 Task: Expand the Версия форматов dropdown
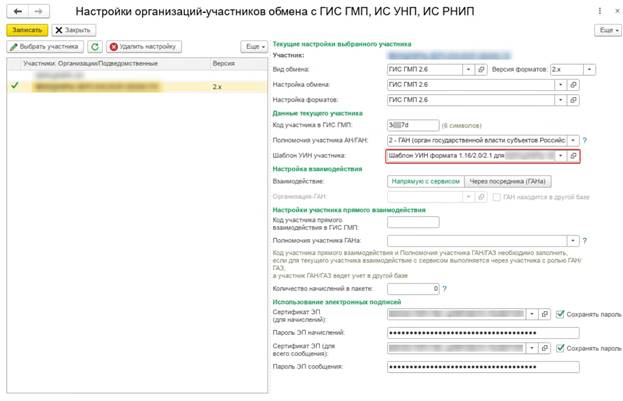tap(589, 70)
